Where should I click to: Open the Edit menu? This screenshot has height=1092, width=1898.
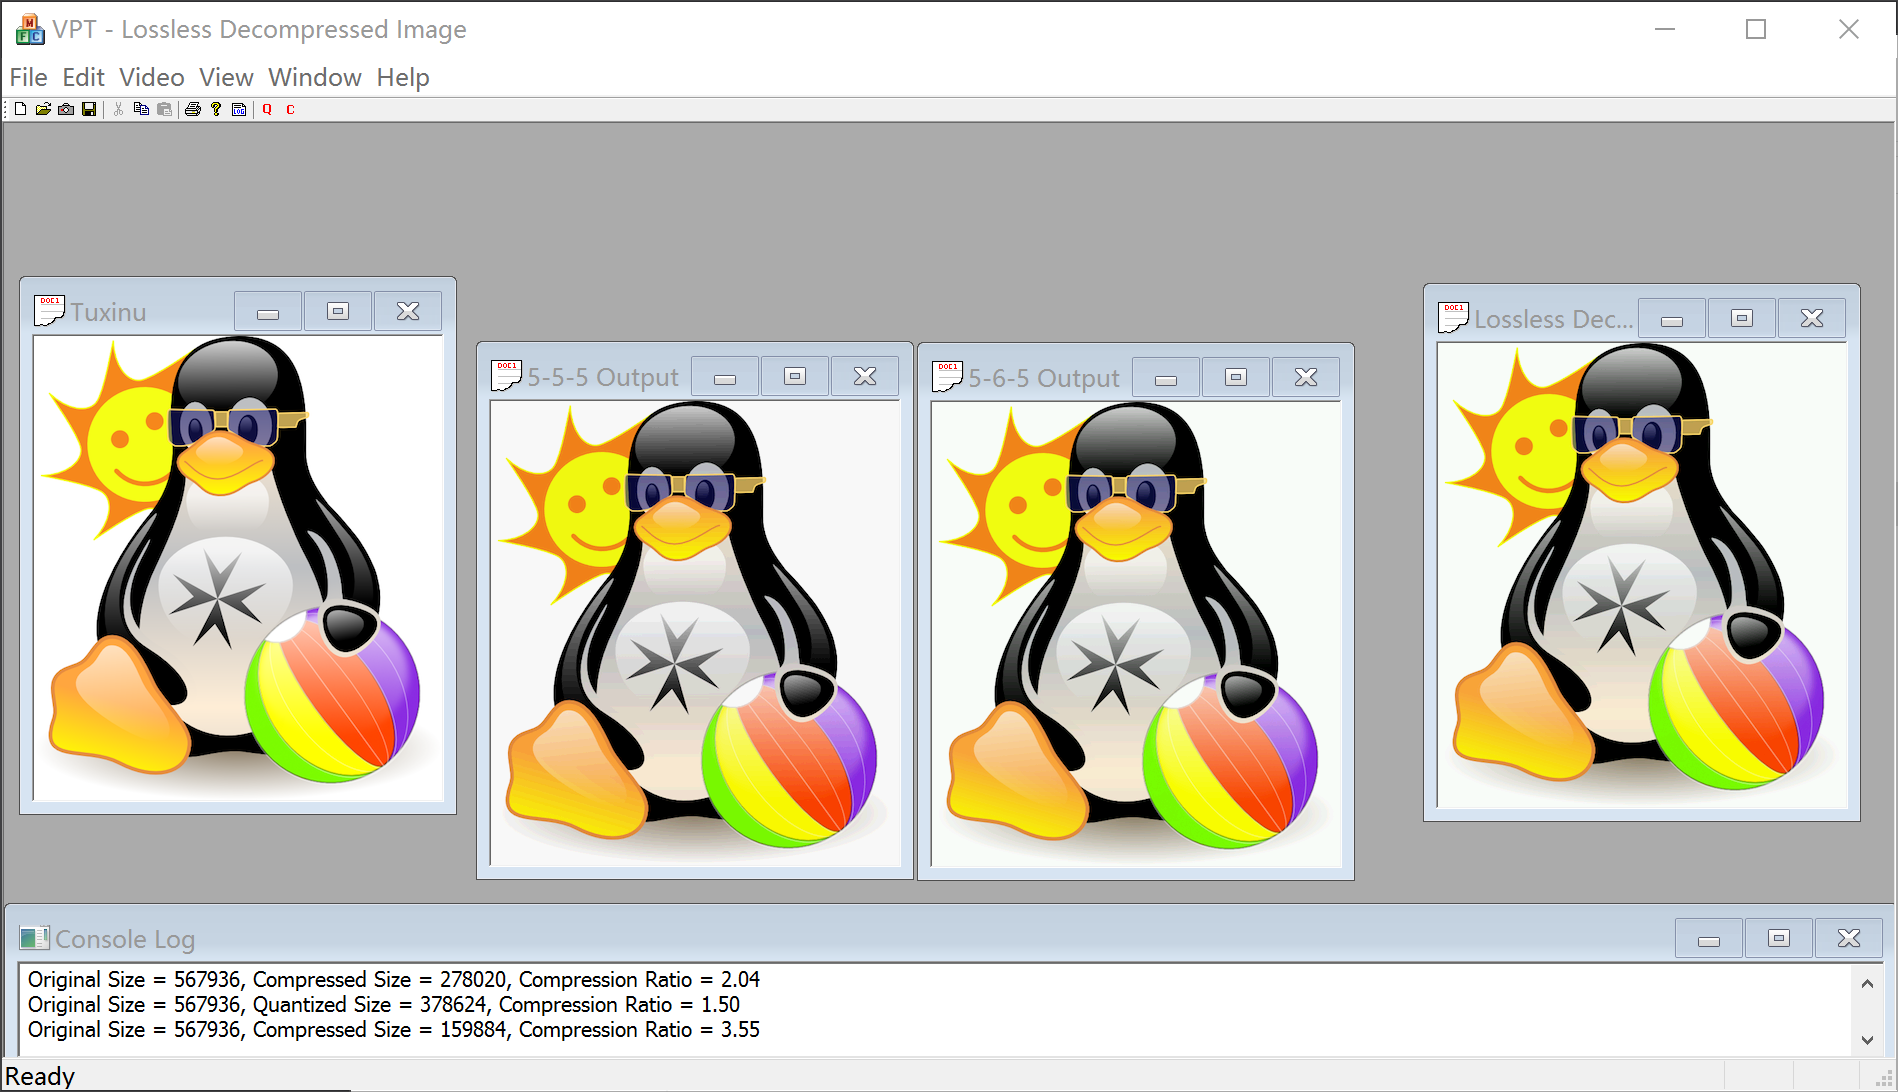click(83, 77)
